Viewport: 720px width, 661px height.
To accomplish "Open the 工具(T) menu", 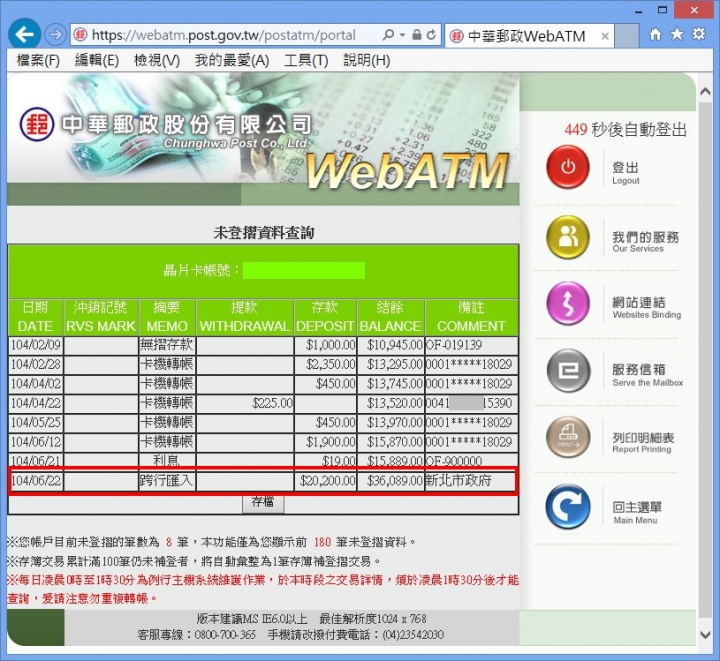I will (306, 60).
